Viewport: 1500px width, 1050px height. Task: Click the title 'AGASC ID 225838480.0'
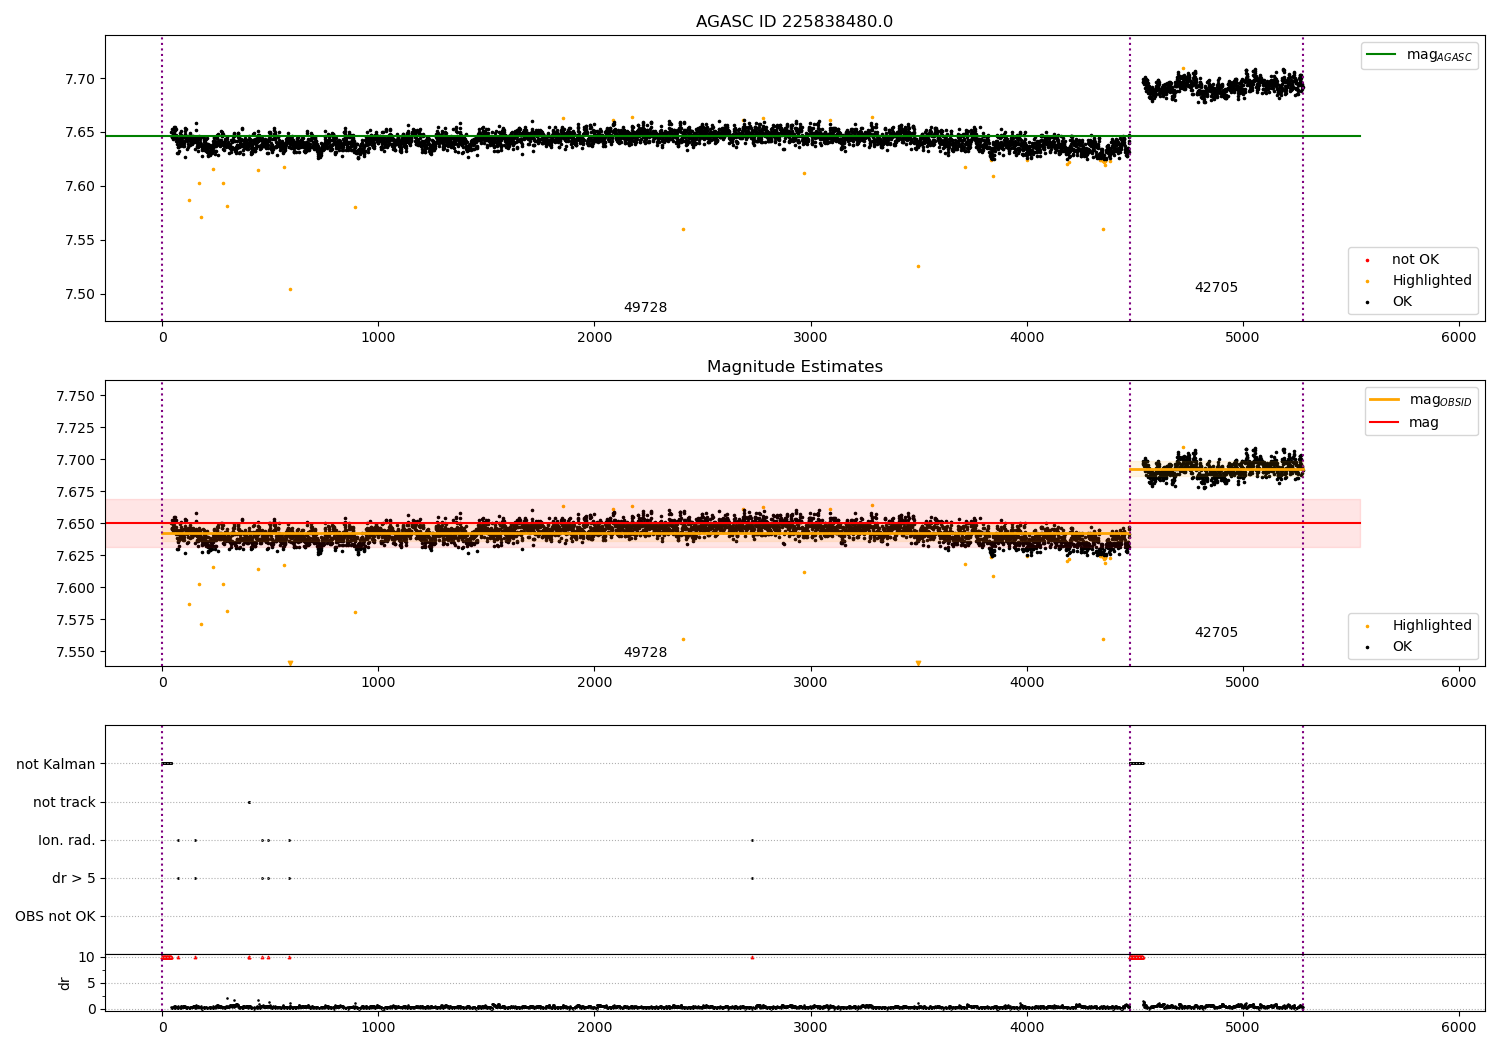(794, 22)
